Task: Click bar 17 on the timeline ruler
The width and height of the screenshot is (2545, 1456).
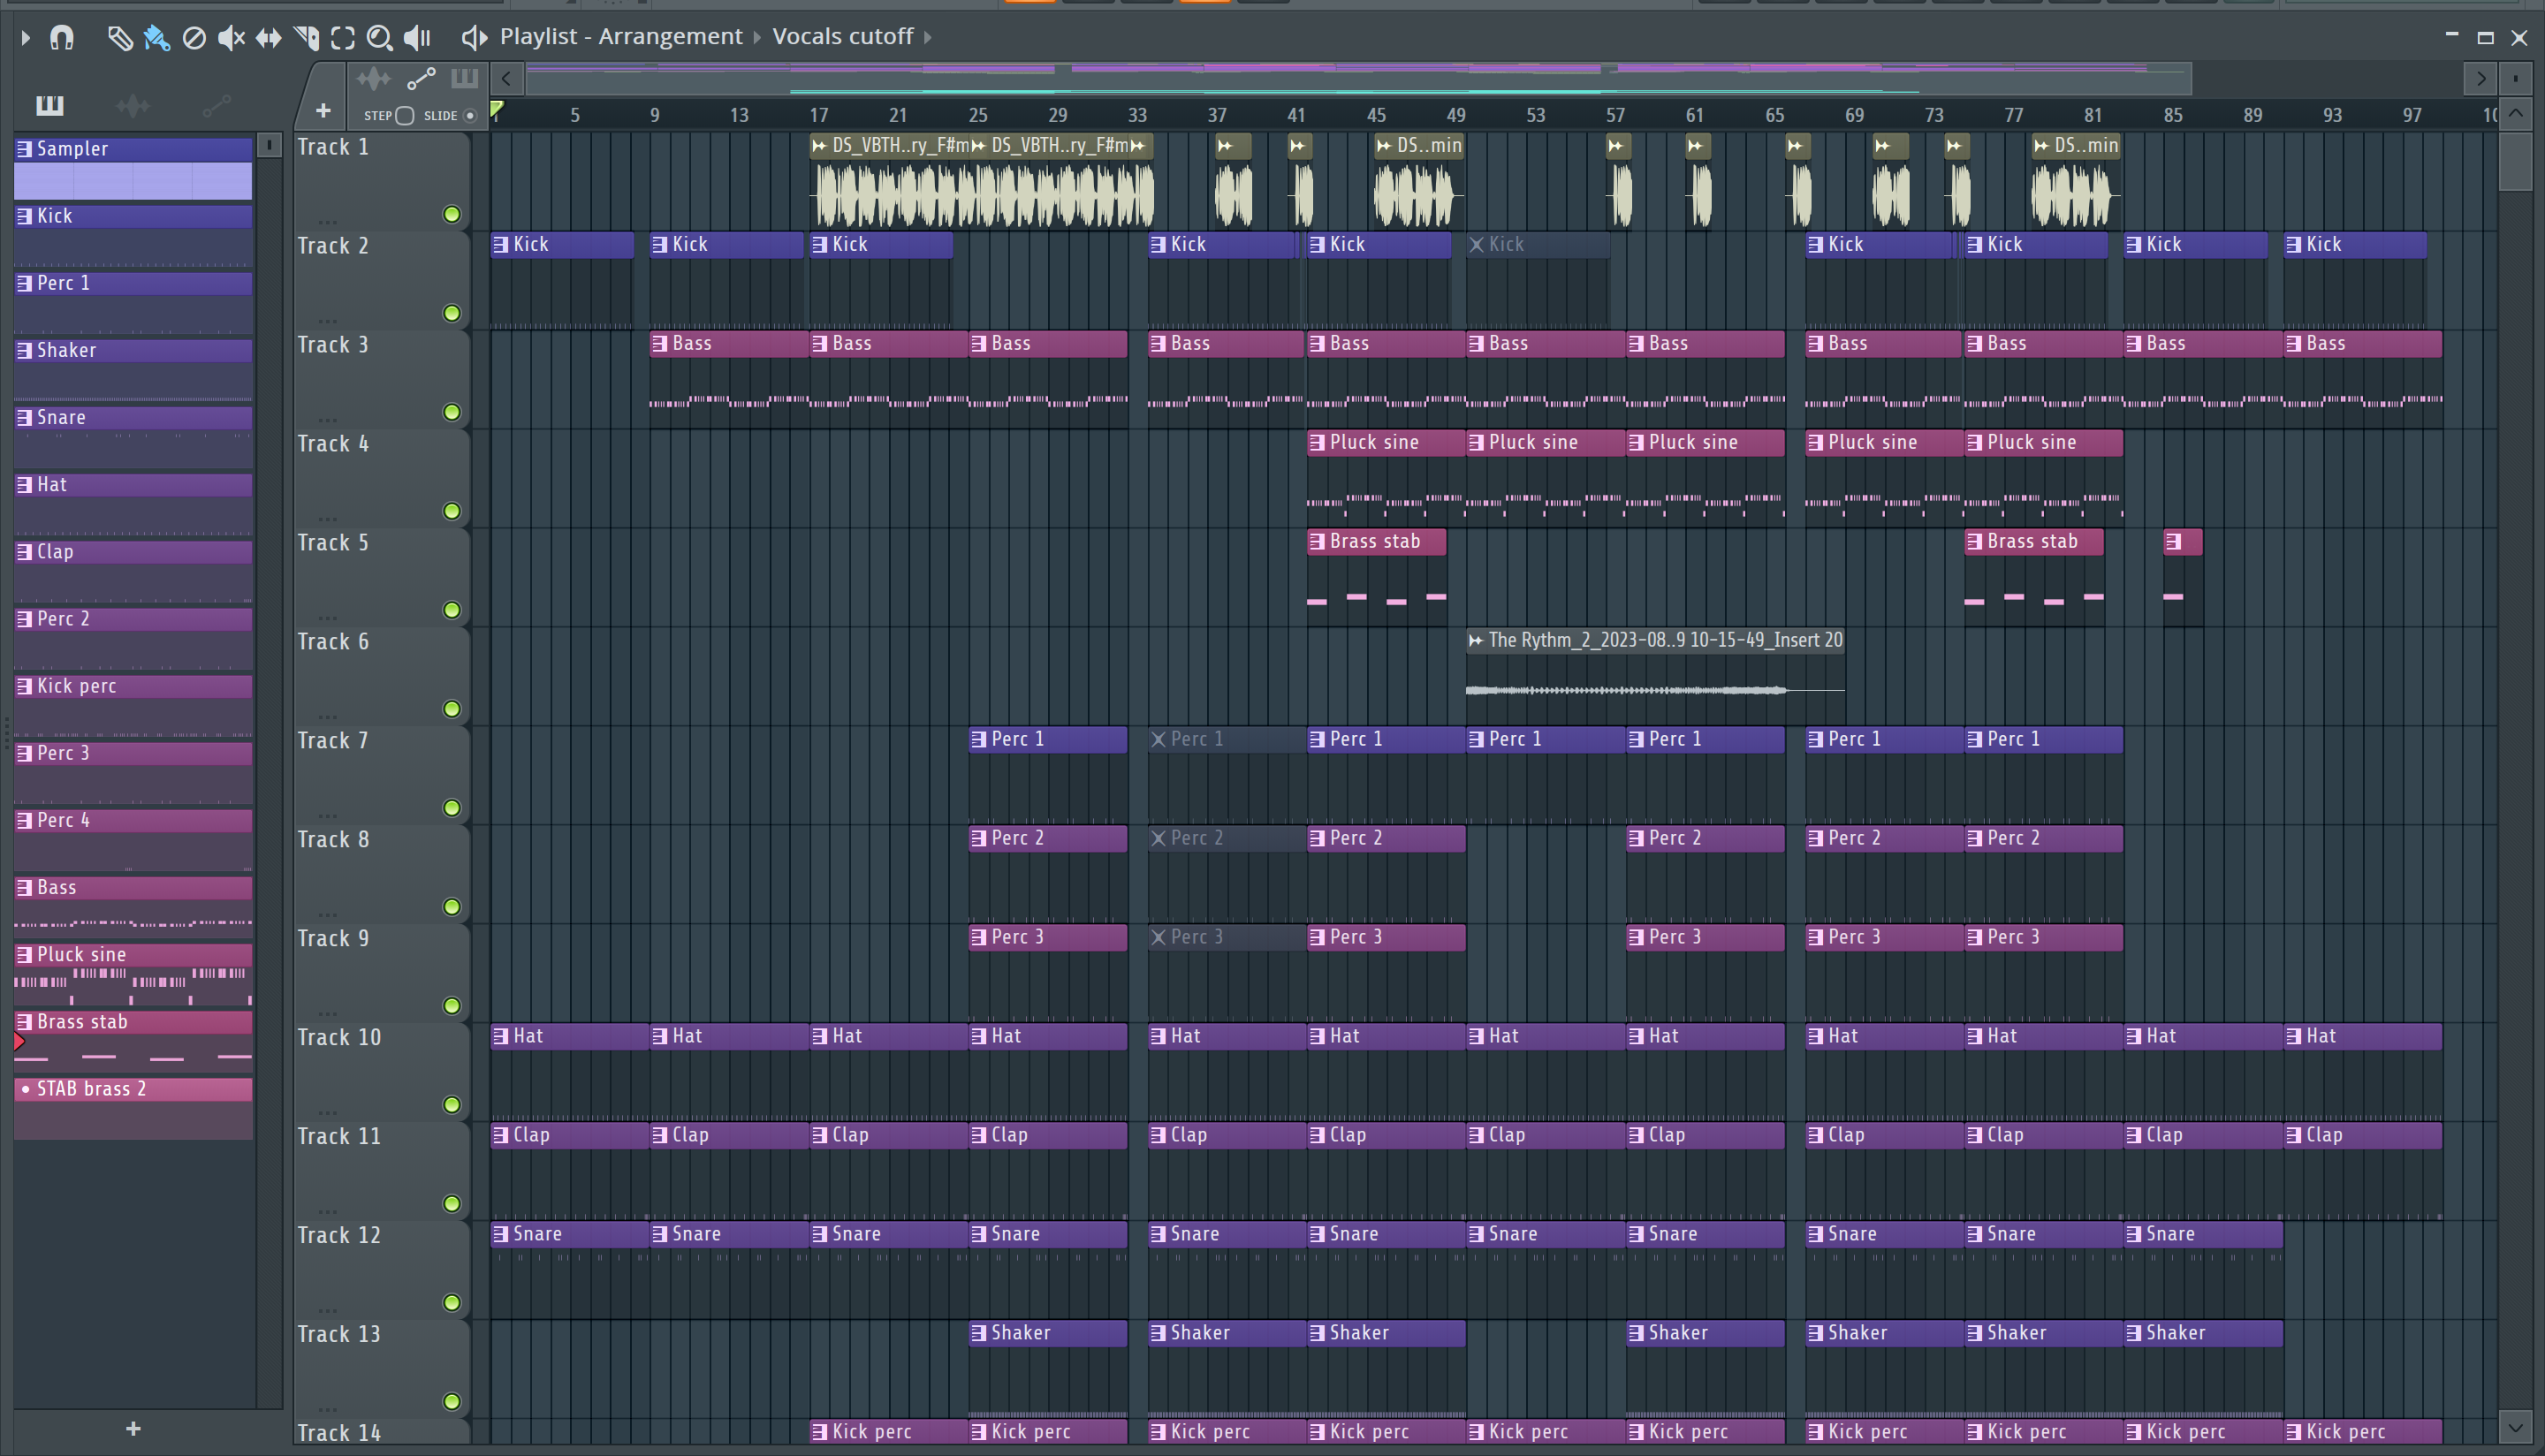Action: point(818,115)
